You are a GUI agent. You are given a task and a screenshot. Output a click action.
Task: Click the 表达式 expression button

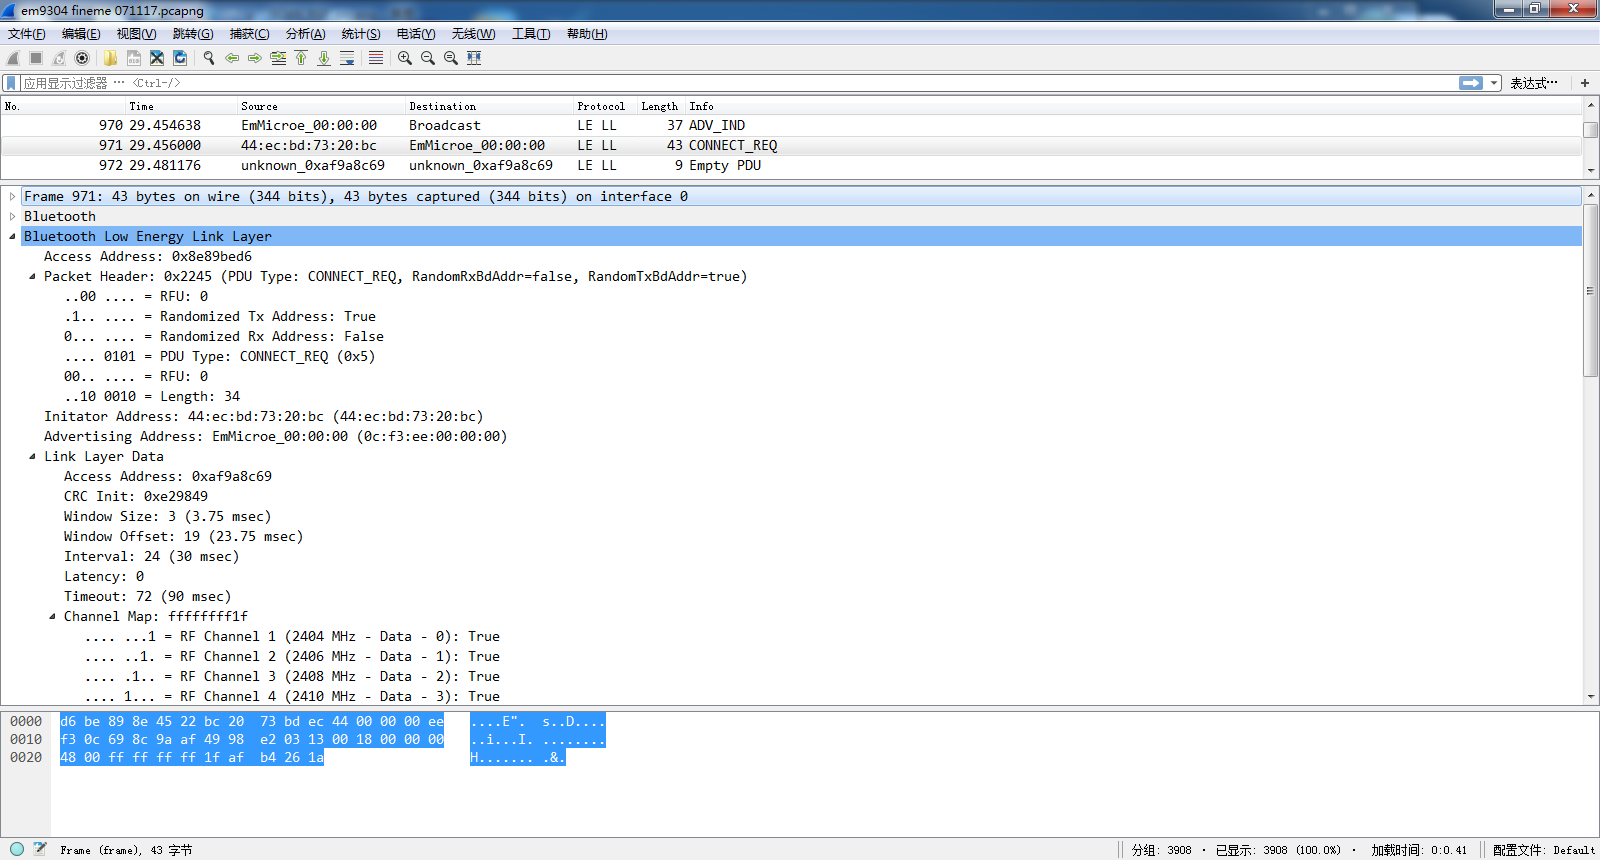pyautogui.click(x=1533, y=83)
